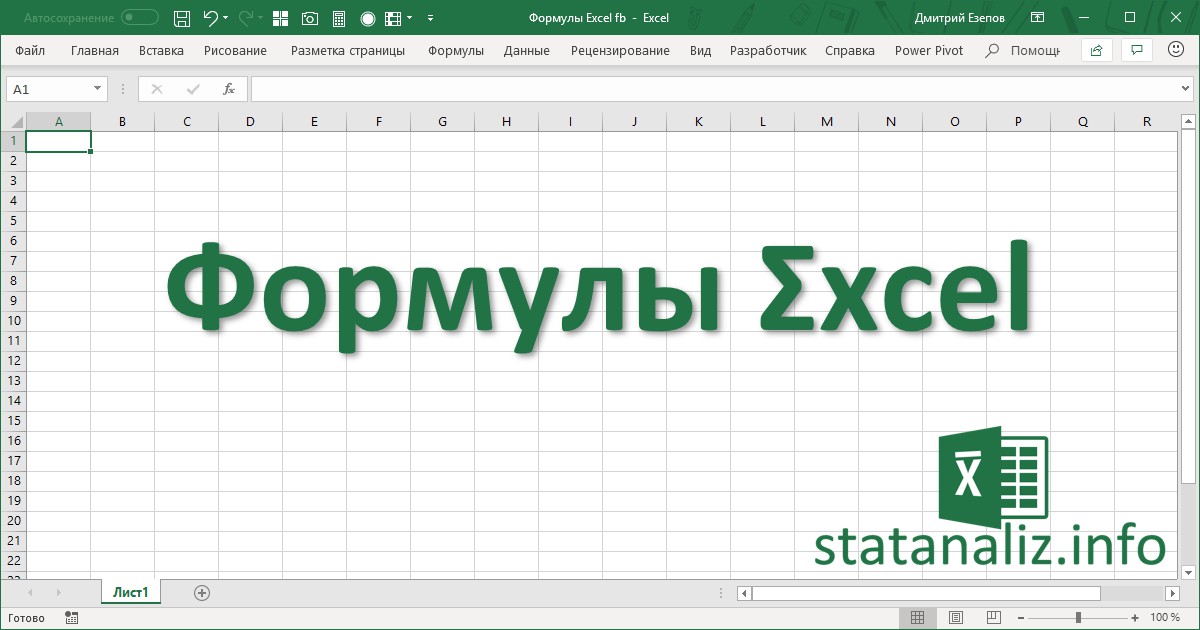Open dropdown arrow beside the table-form icon
This screenshot has height=630, width=1200.
tap(409, 18)
